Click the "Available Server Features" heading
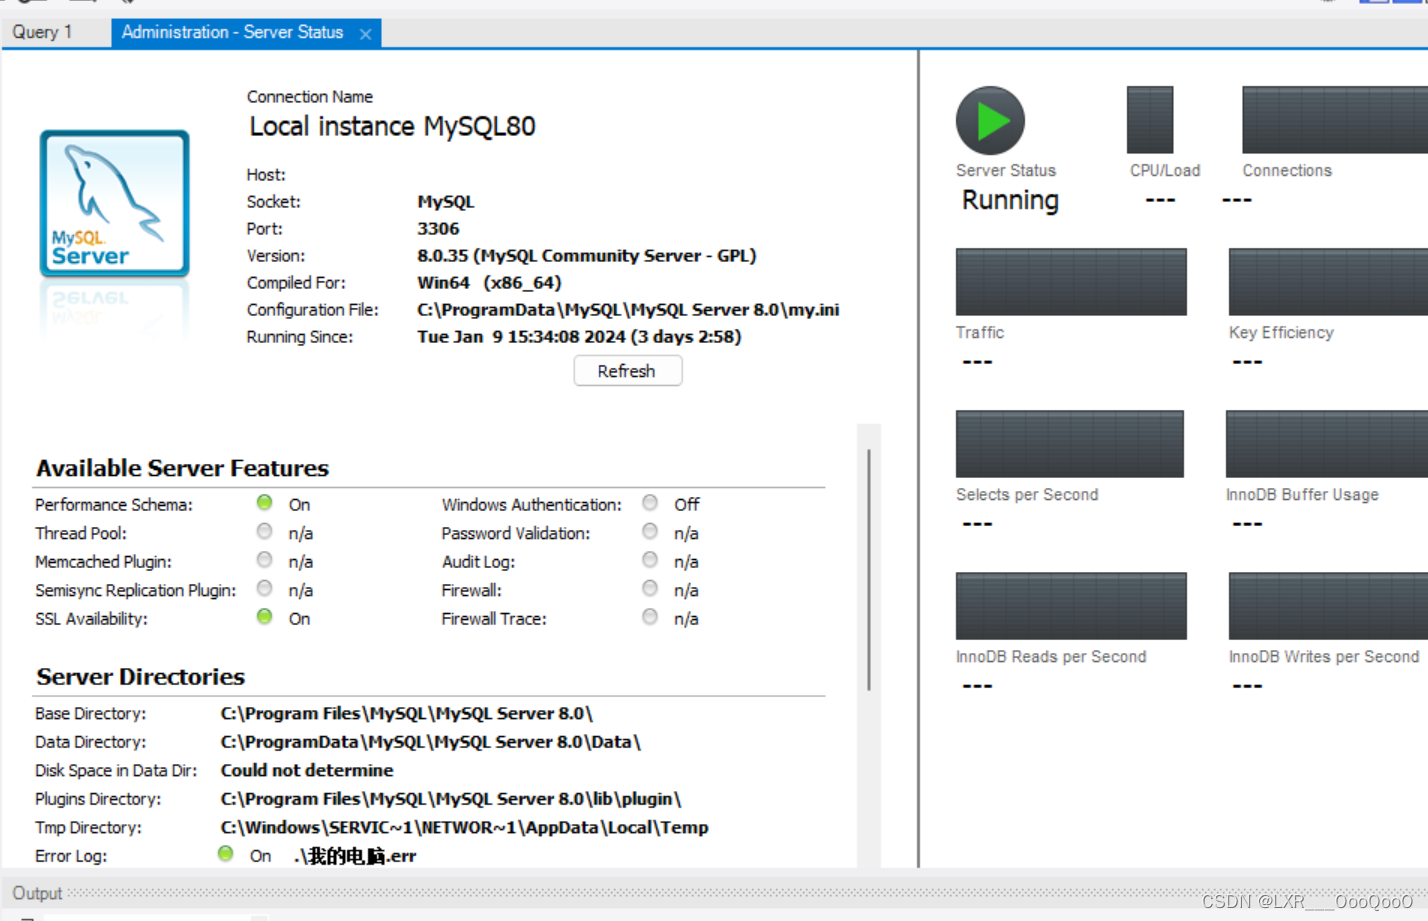 tap(182, 468)
